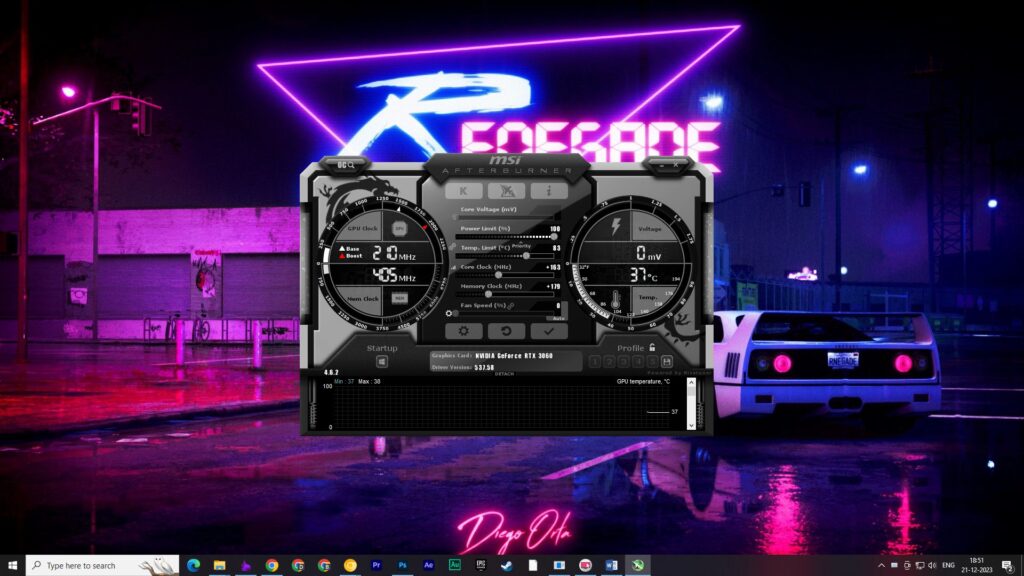Adjust the Temp. Limit slider
1024x576 pixels.
point(505,255)
